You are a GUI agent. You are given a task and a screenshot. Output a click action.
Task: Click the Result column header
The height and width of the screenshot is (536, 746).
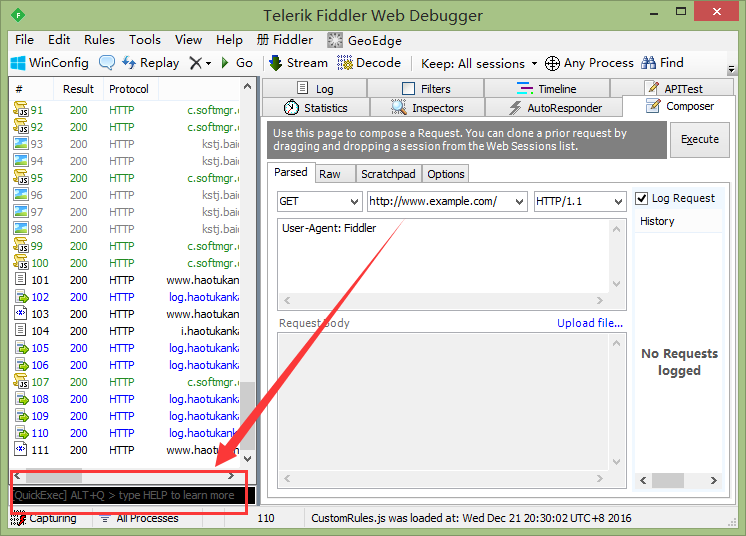pyautogui.click(x=79, y=89)
